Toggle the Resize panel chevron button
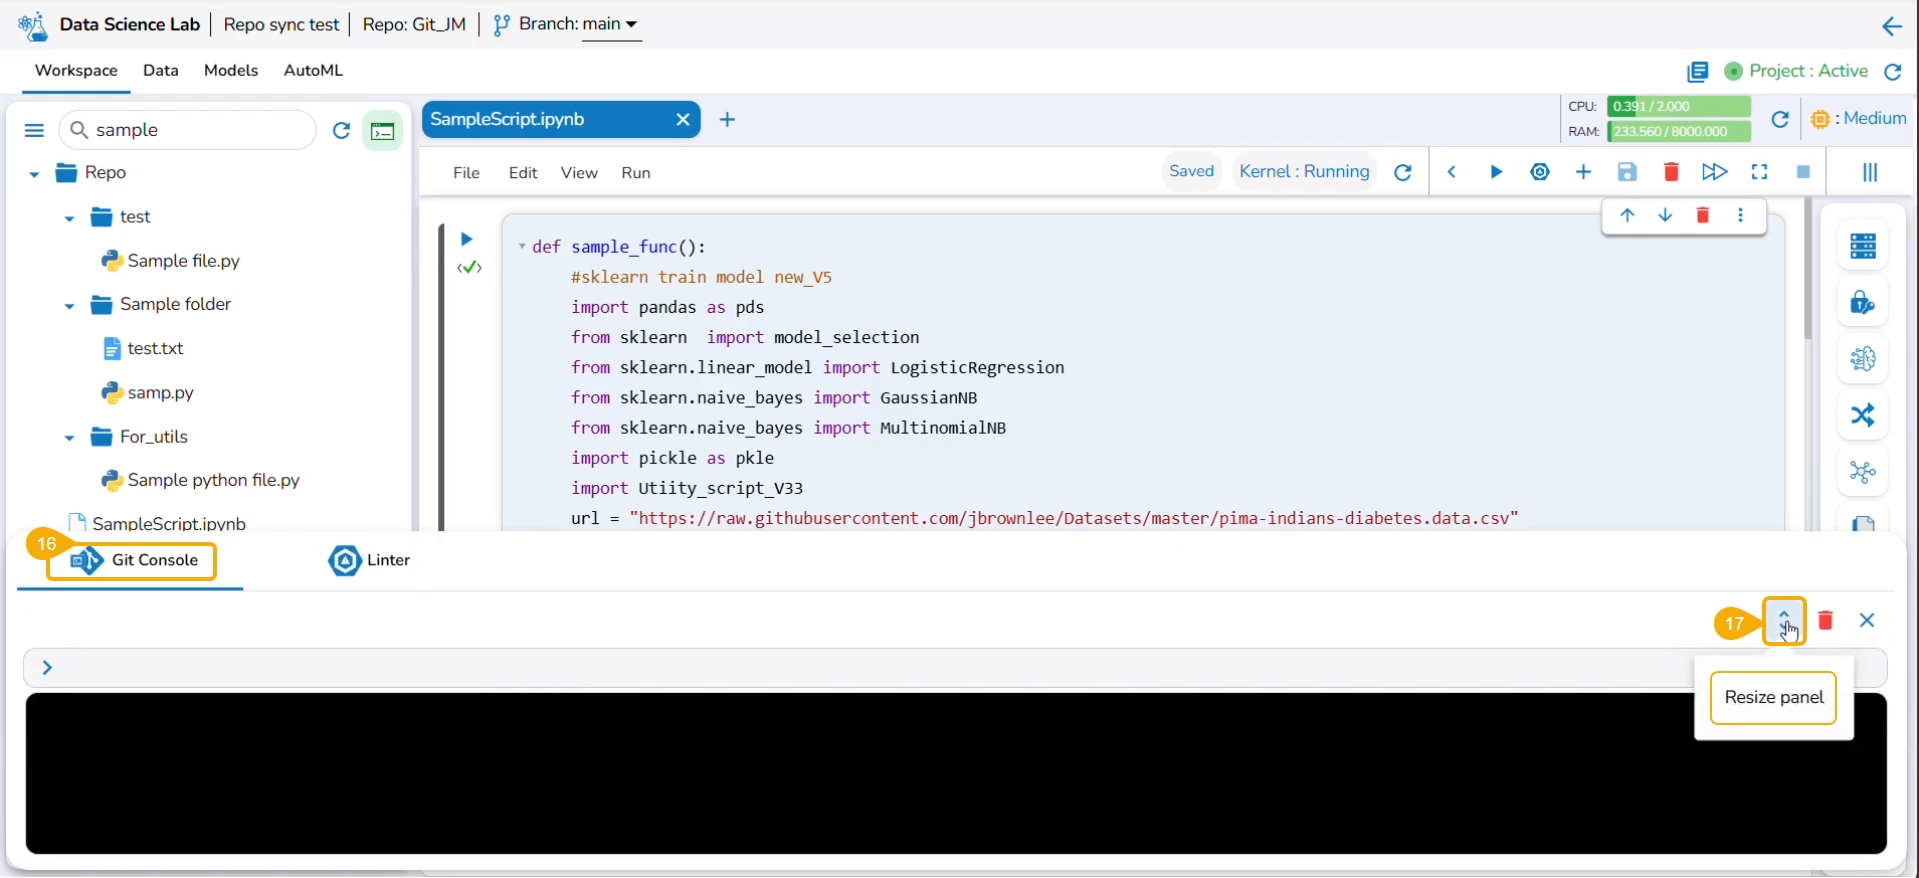The image size is (1919, 878). pyautogui.click(x=1784, y=621)
